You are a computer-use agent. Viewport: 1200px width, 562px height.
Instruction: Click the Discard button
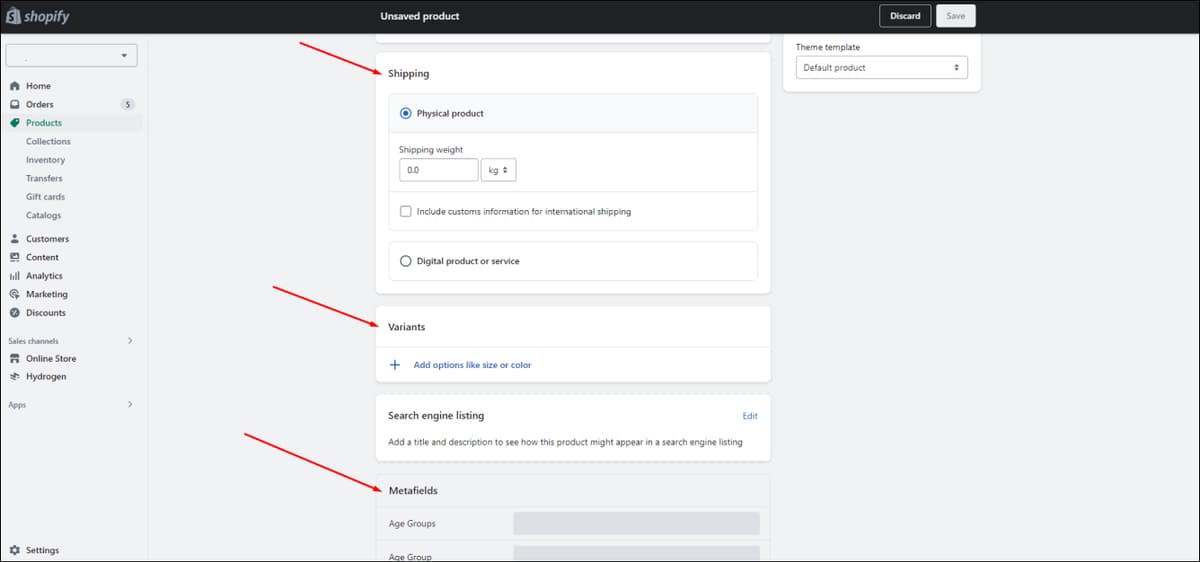[x=905, y=16]
